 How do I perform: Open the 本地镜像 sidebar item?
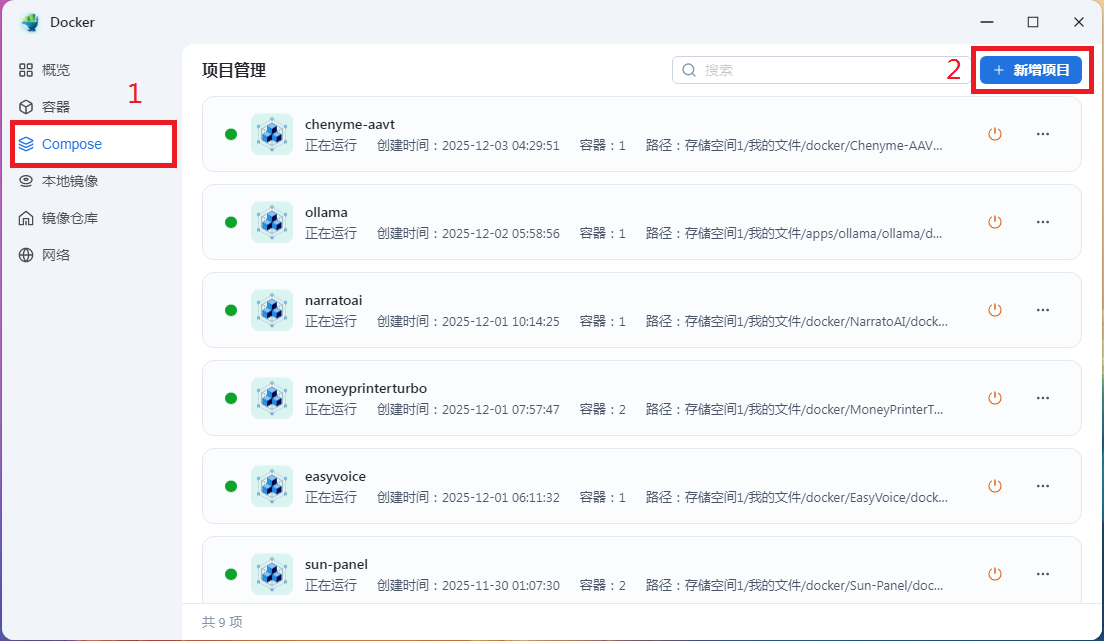pyautogui.click(x=69, y=181)
